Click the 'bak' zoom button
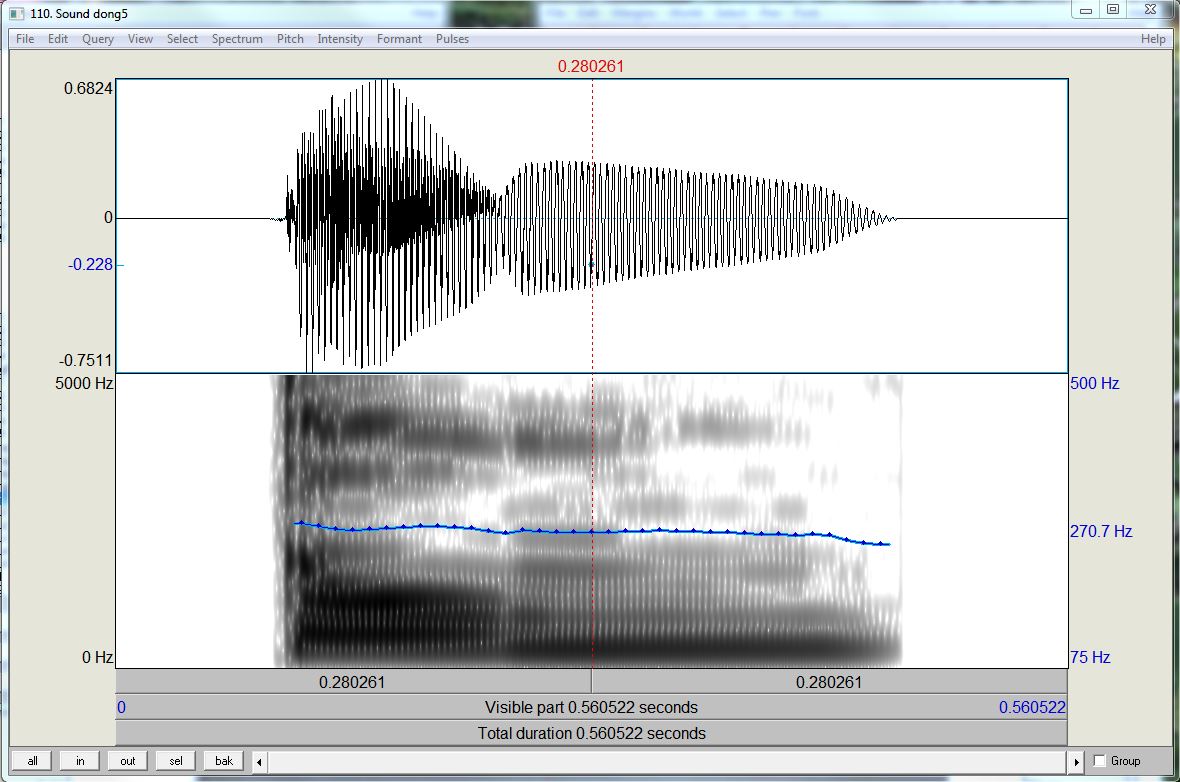Screen dimensions: 1180x782 (x=224, y=761)
